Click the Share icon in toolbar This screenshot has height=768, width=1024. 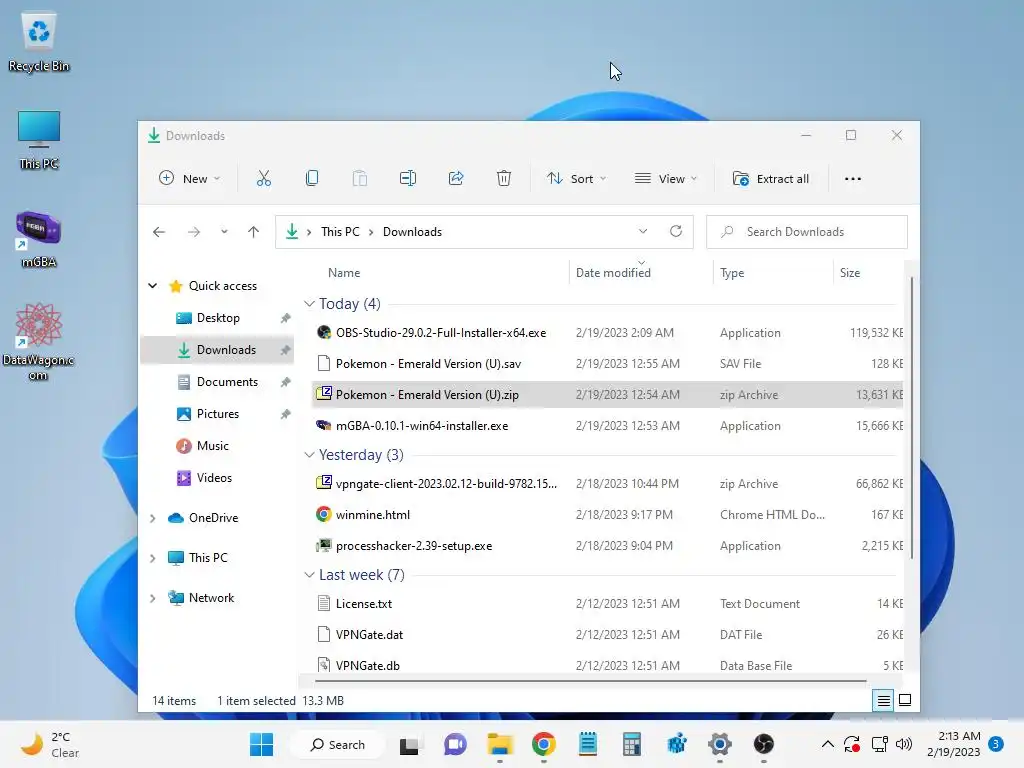coord(456,178)
